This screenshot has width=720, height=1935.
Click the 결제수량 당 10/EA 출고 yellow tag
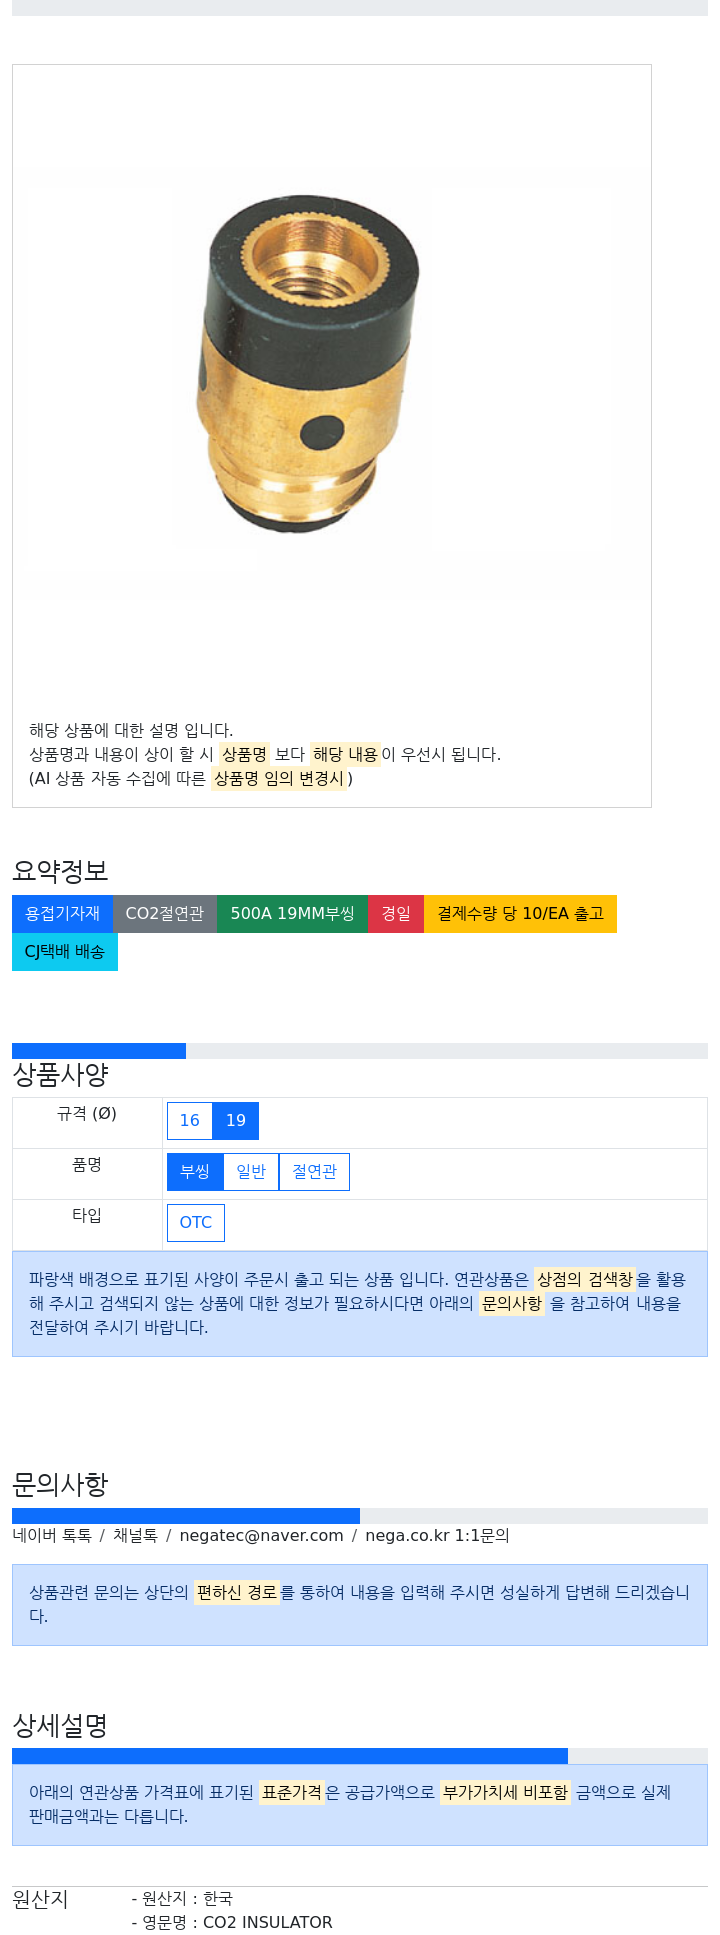[520, 914]
